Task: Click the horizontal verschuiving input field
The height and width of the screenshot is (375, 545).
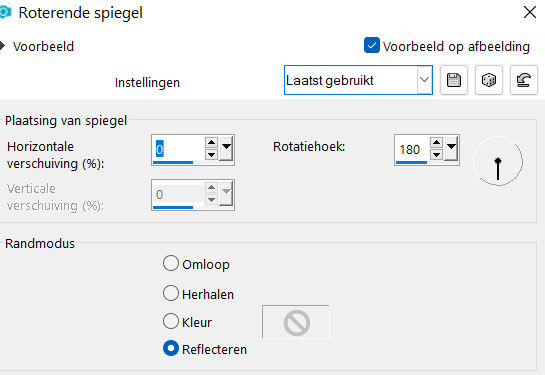Action: pyautogui.click(x=178, y=149)
